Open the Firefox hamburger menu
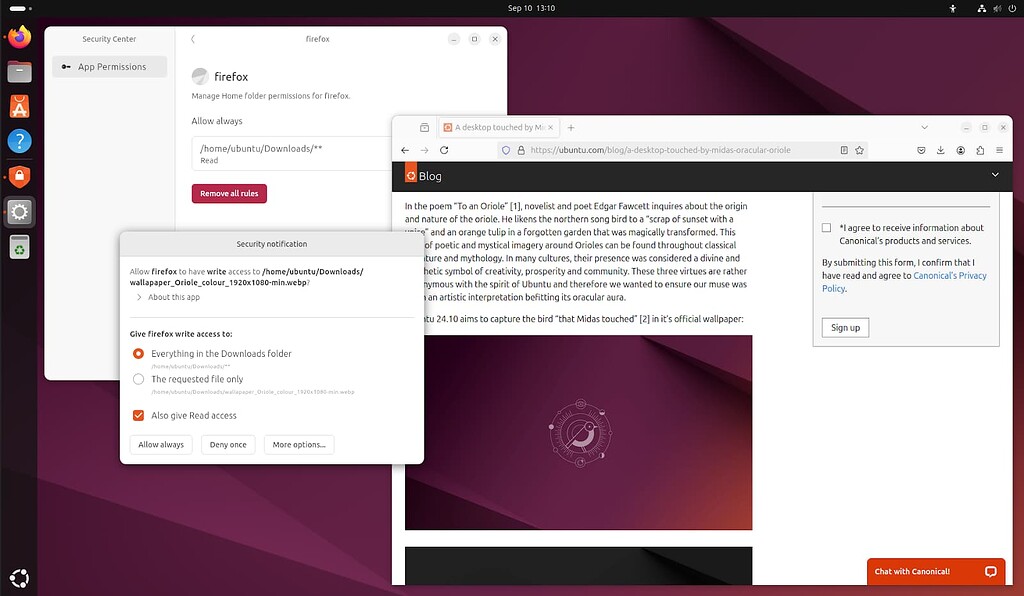Image resolution: width=1024 pixels, height=596 pixels. (999, 150)
